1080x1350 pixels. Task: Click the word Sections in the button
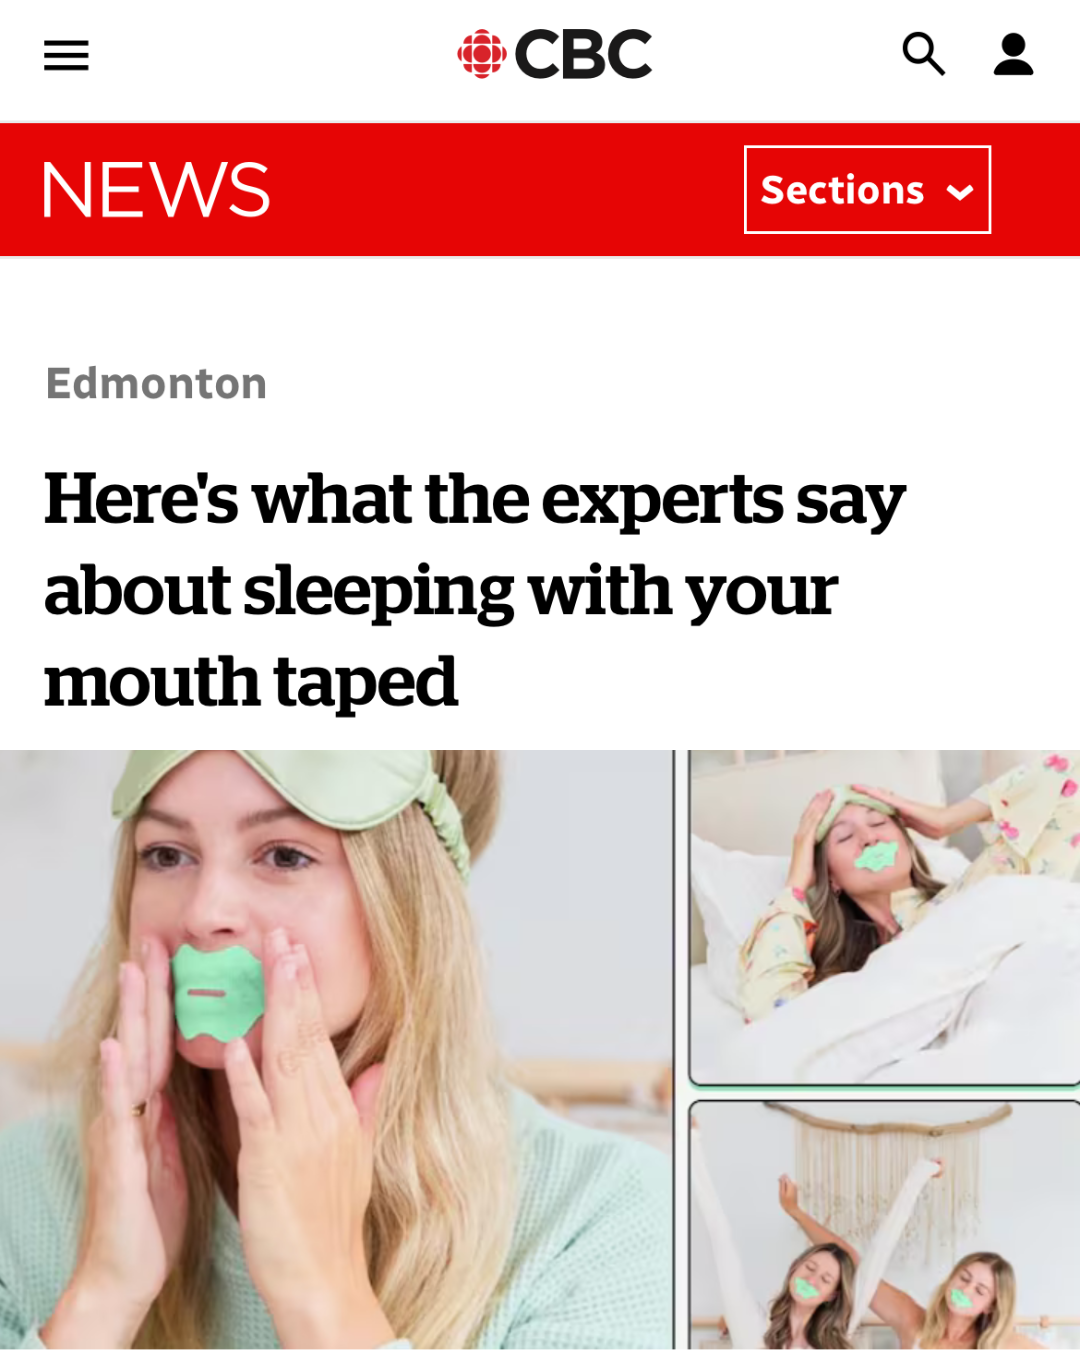[842, 190]
